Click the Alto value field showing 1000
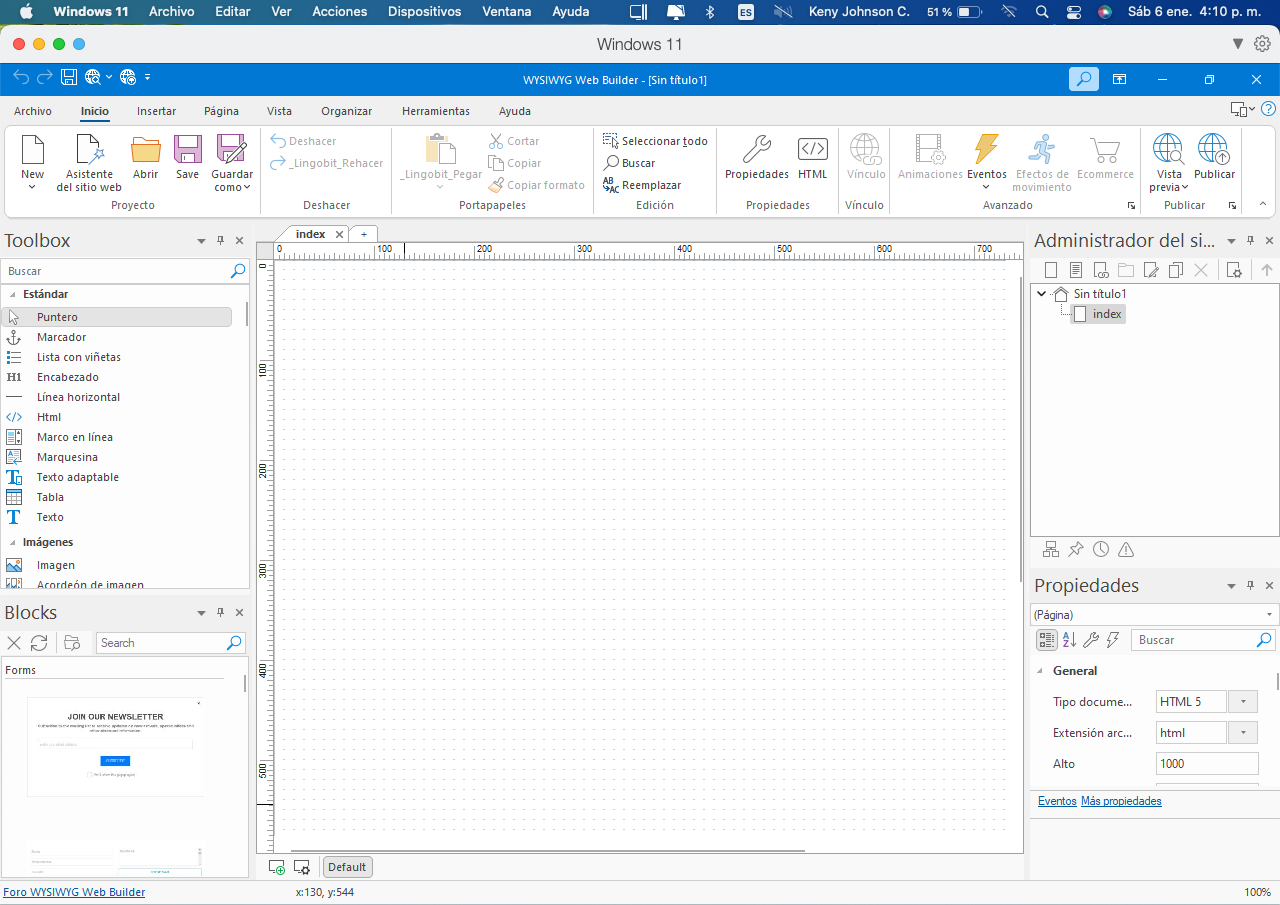The width and height of the screenshot is (1280, 905). tap(1207, 764)
